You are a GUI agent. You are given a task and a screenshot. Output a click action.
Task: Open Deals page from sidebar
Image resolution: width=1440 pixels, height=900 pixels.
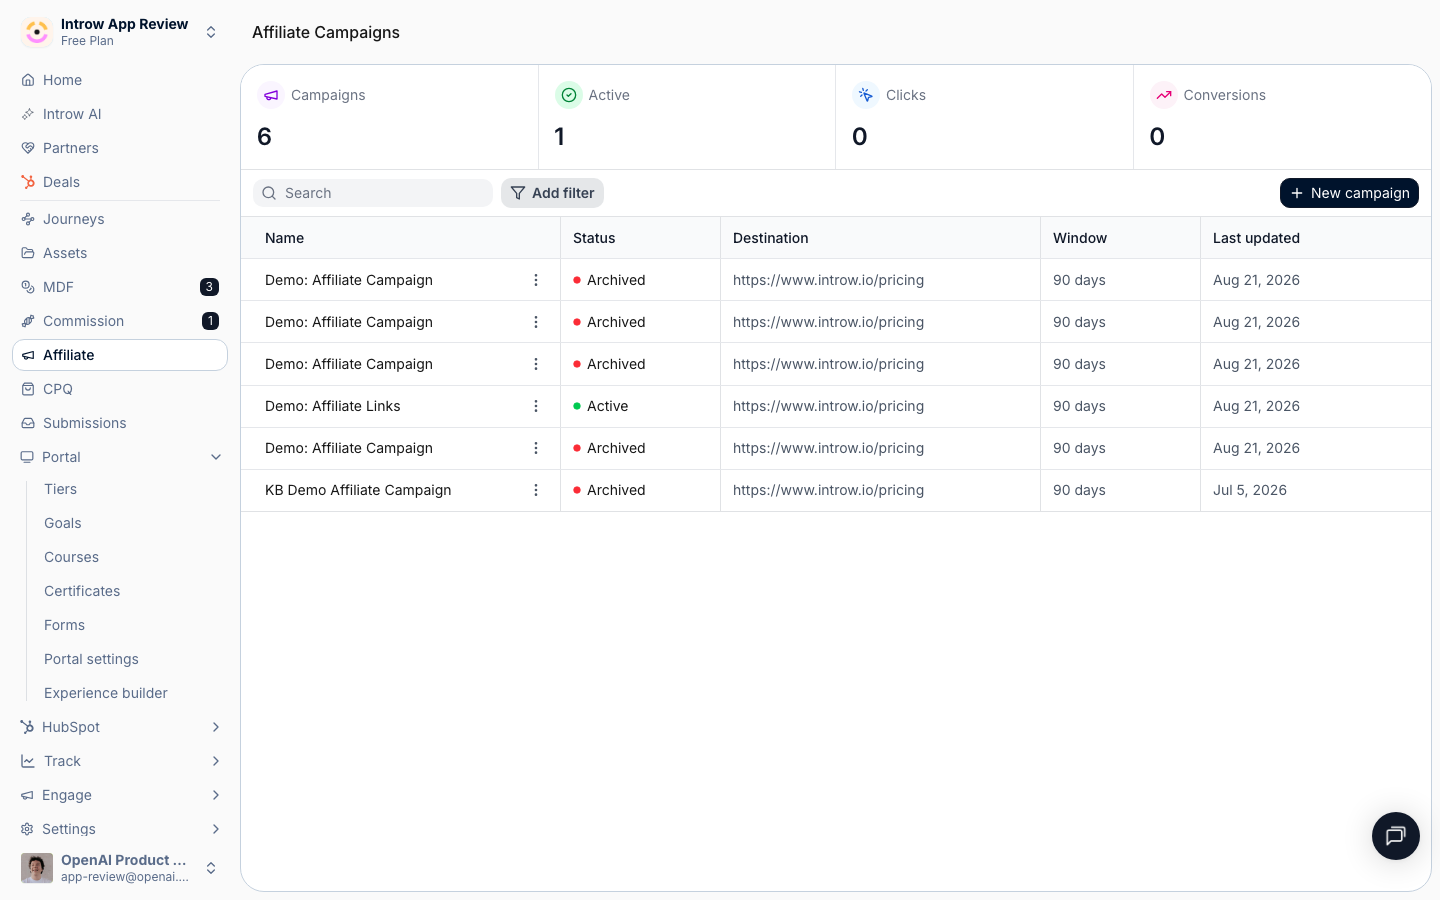(x=120, y=182)
